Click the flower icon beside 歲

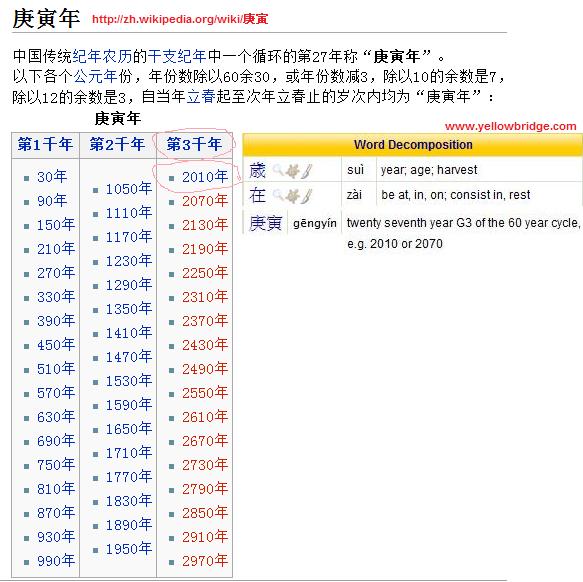[293, 171]
